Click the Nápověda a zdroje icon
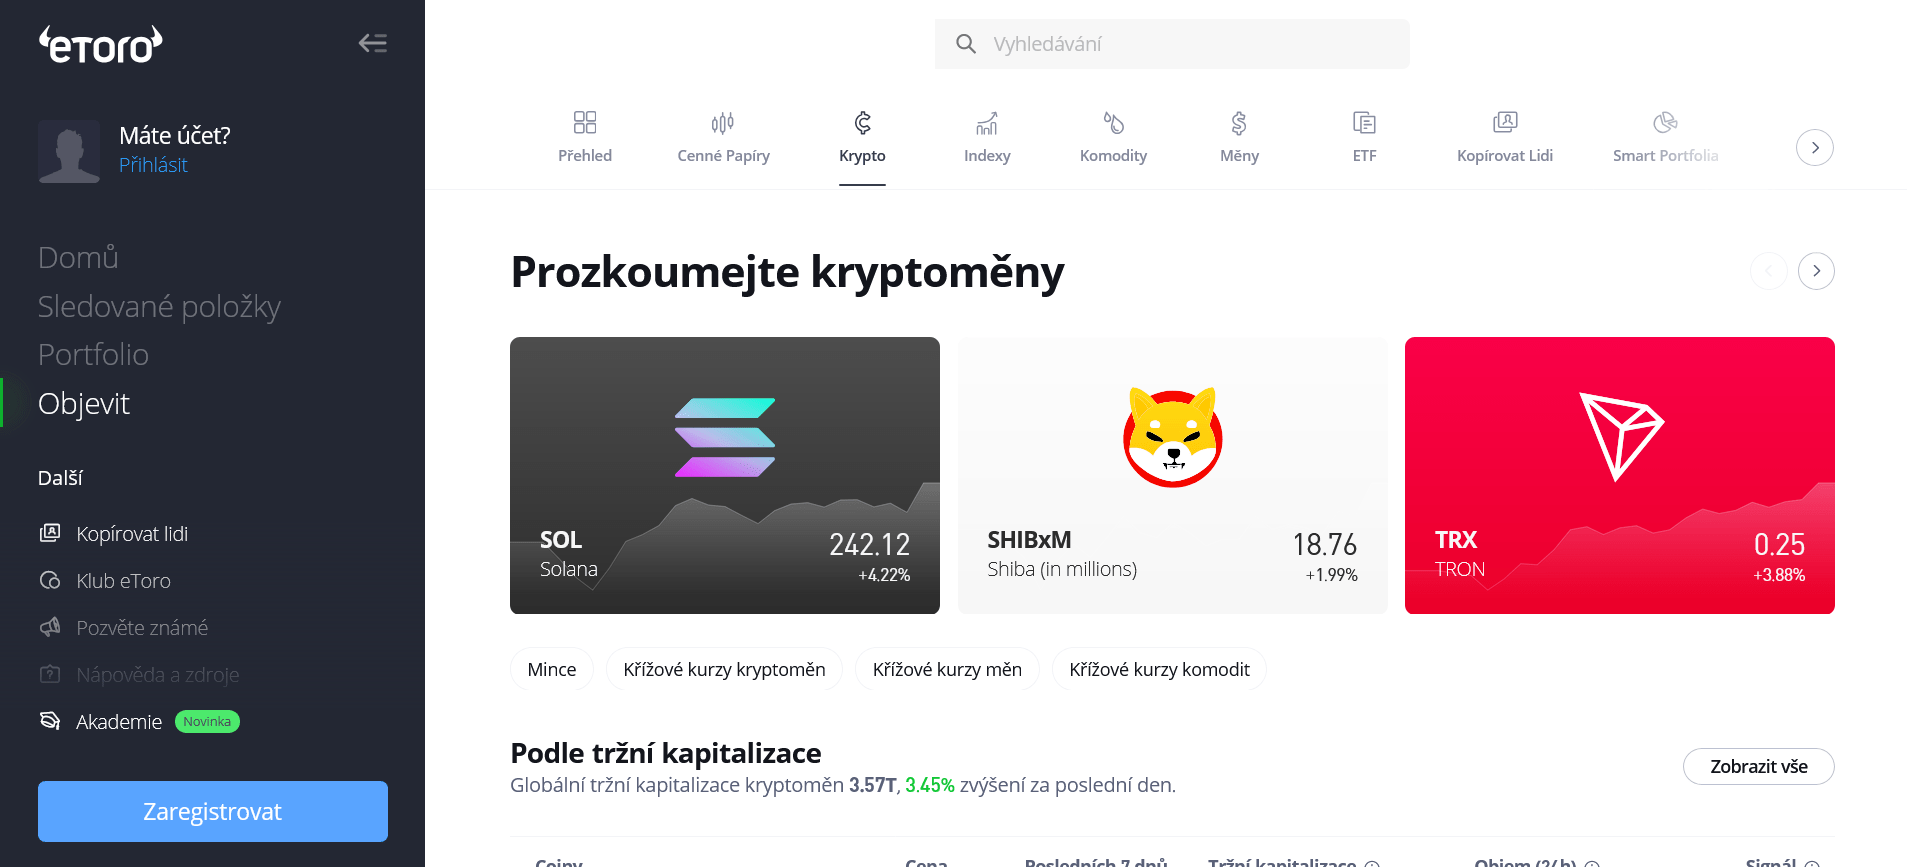Viewport: 1907px width, 867px height. (x=50, y=674)
